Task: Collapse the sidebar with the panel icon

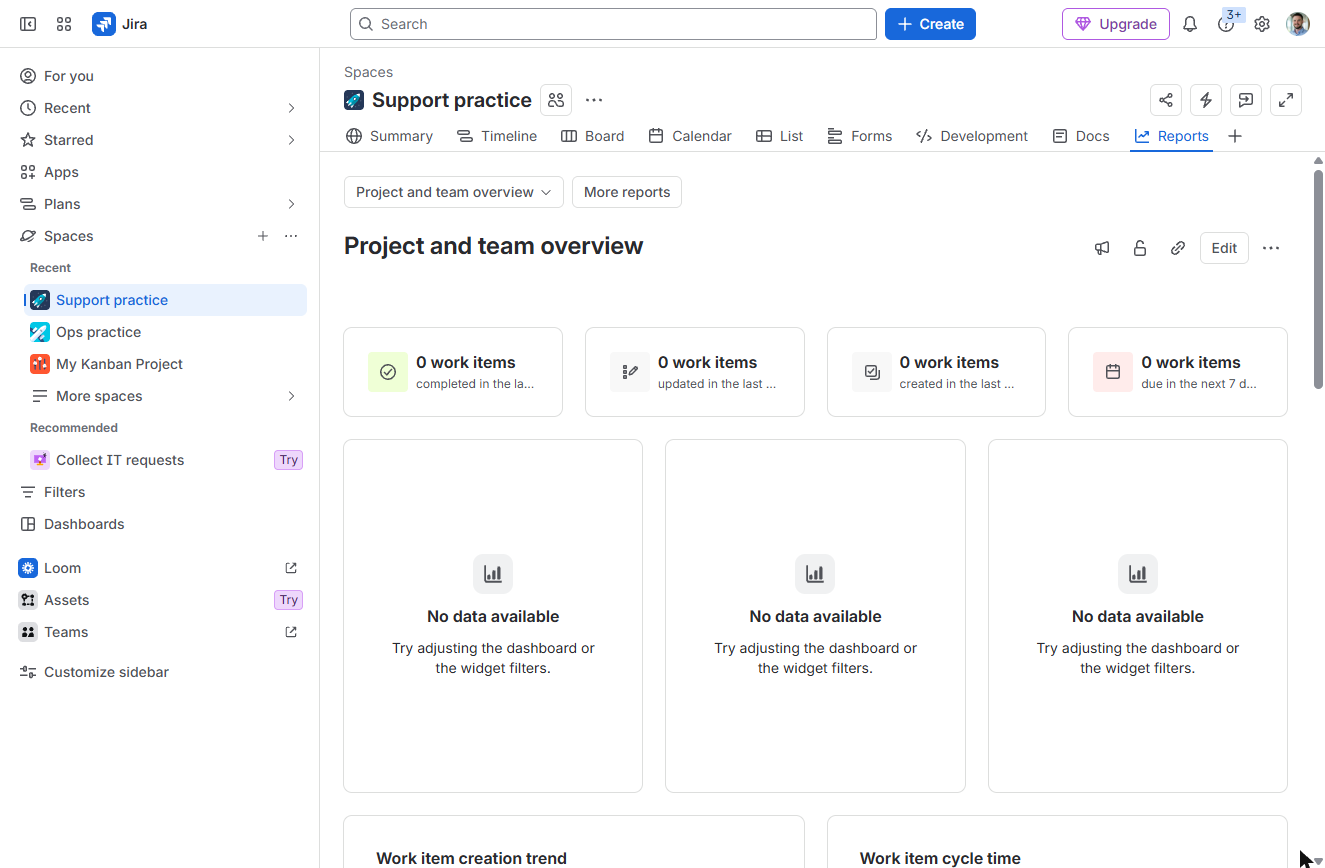Action: click(x=28, y=24)
